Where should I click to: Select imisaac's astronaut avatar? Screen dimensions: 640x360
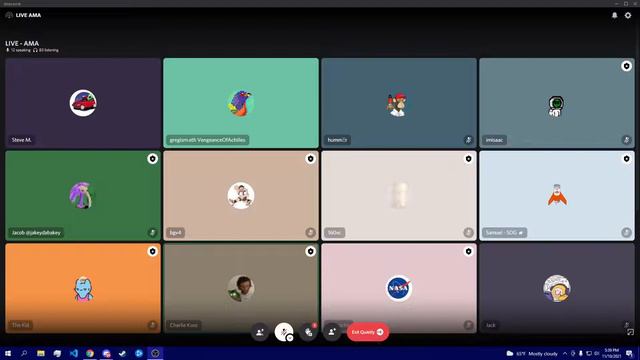[x=556, y=106]
